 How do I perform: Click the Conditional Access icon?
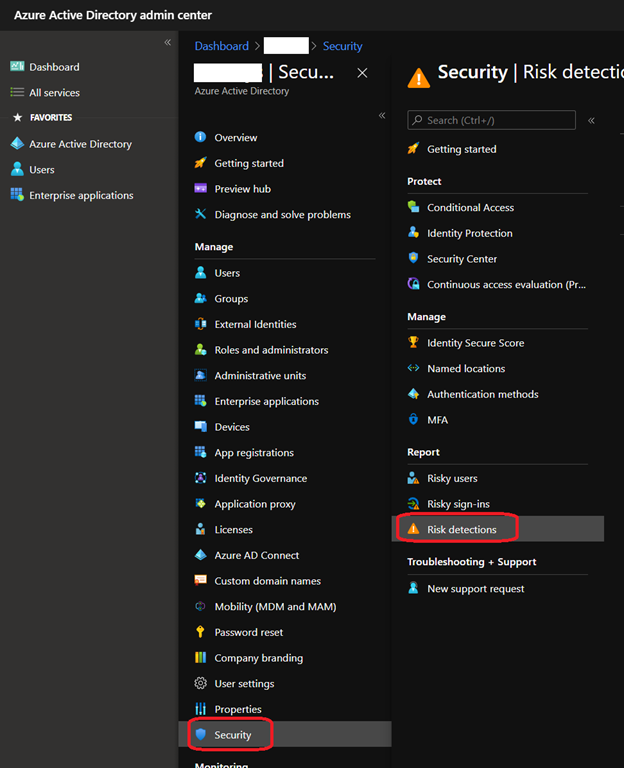414,207
